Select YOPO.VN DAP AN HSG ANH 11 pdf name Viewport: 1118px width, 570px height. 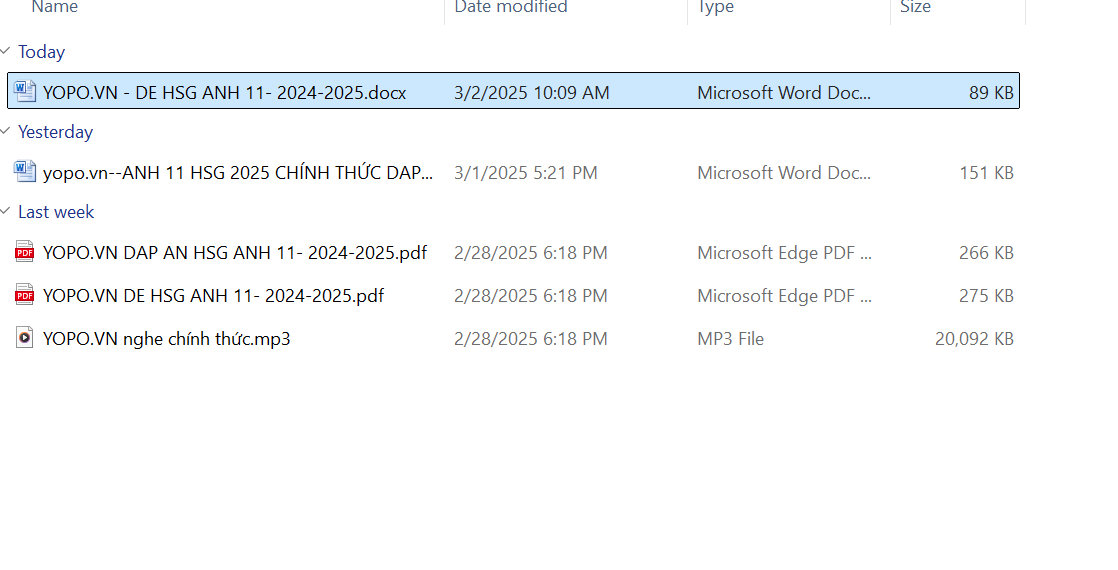click(x=235, y=253)
